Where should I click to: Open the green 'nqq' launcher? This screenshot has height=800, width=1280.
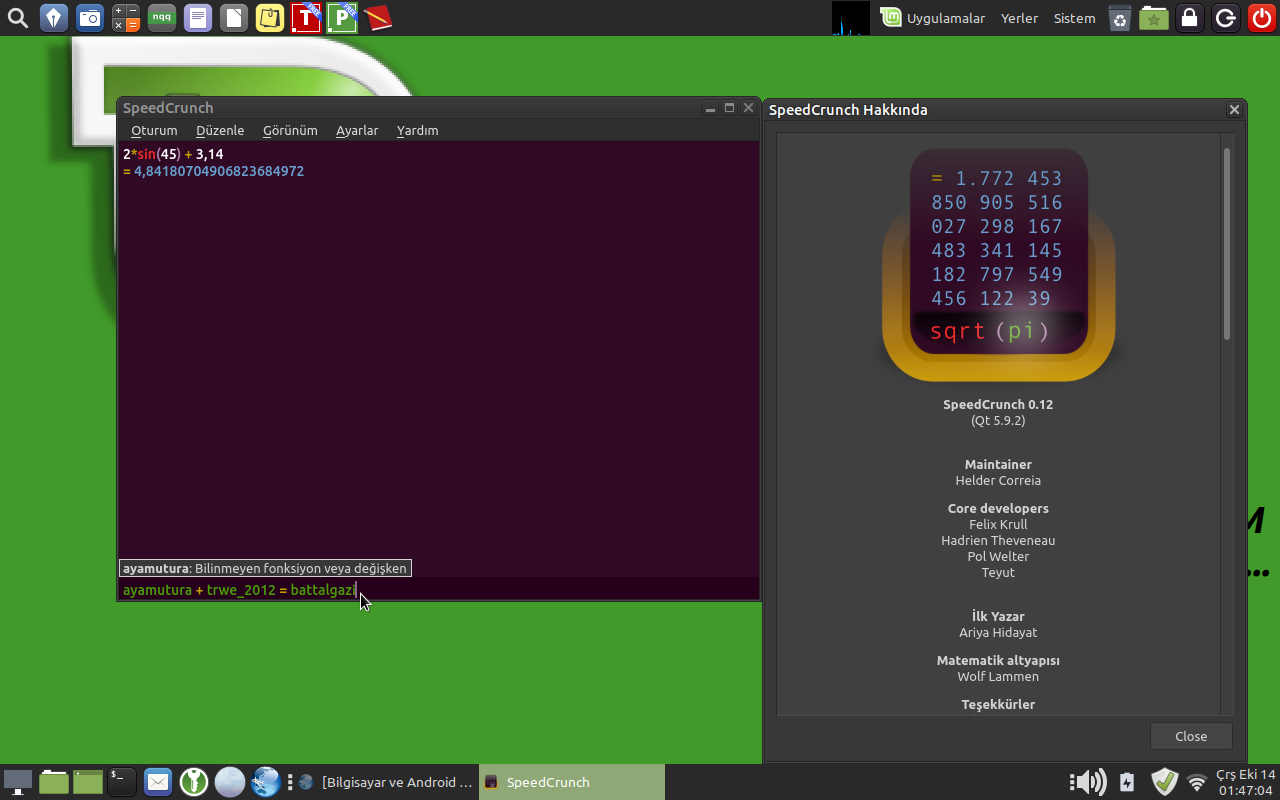click(x=162, y=18)
